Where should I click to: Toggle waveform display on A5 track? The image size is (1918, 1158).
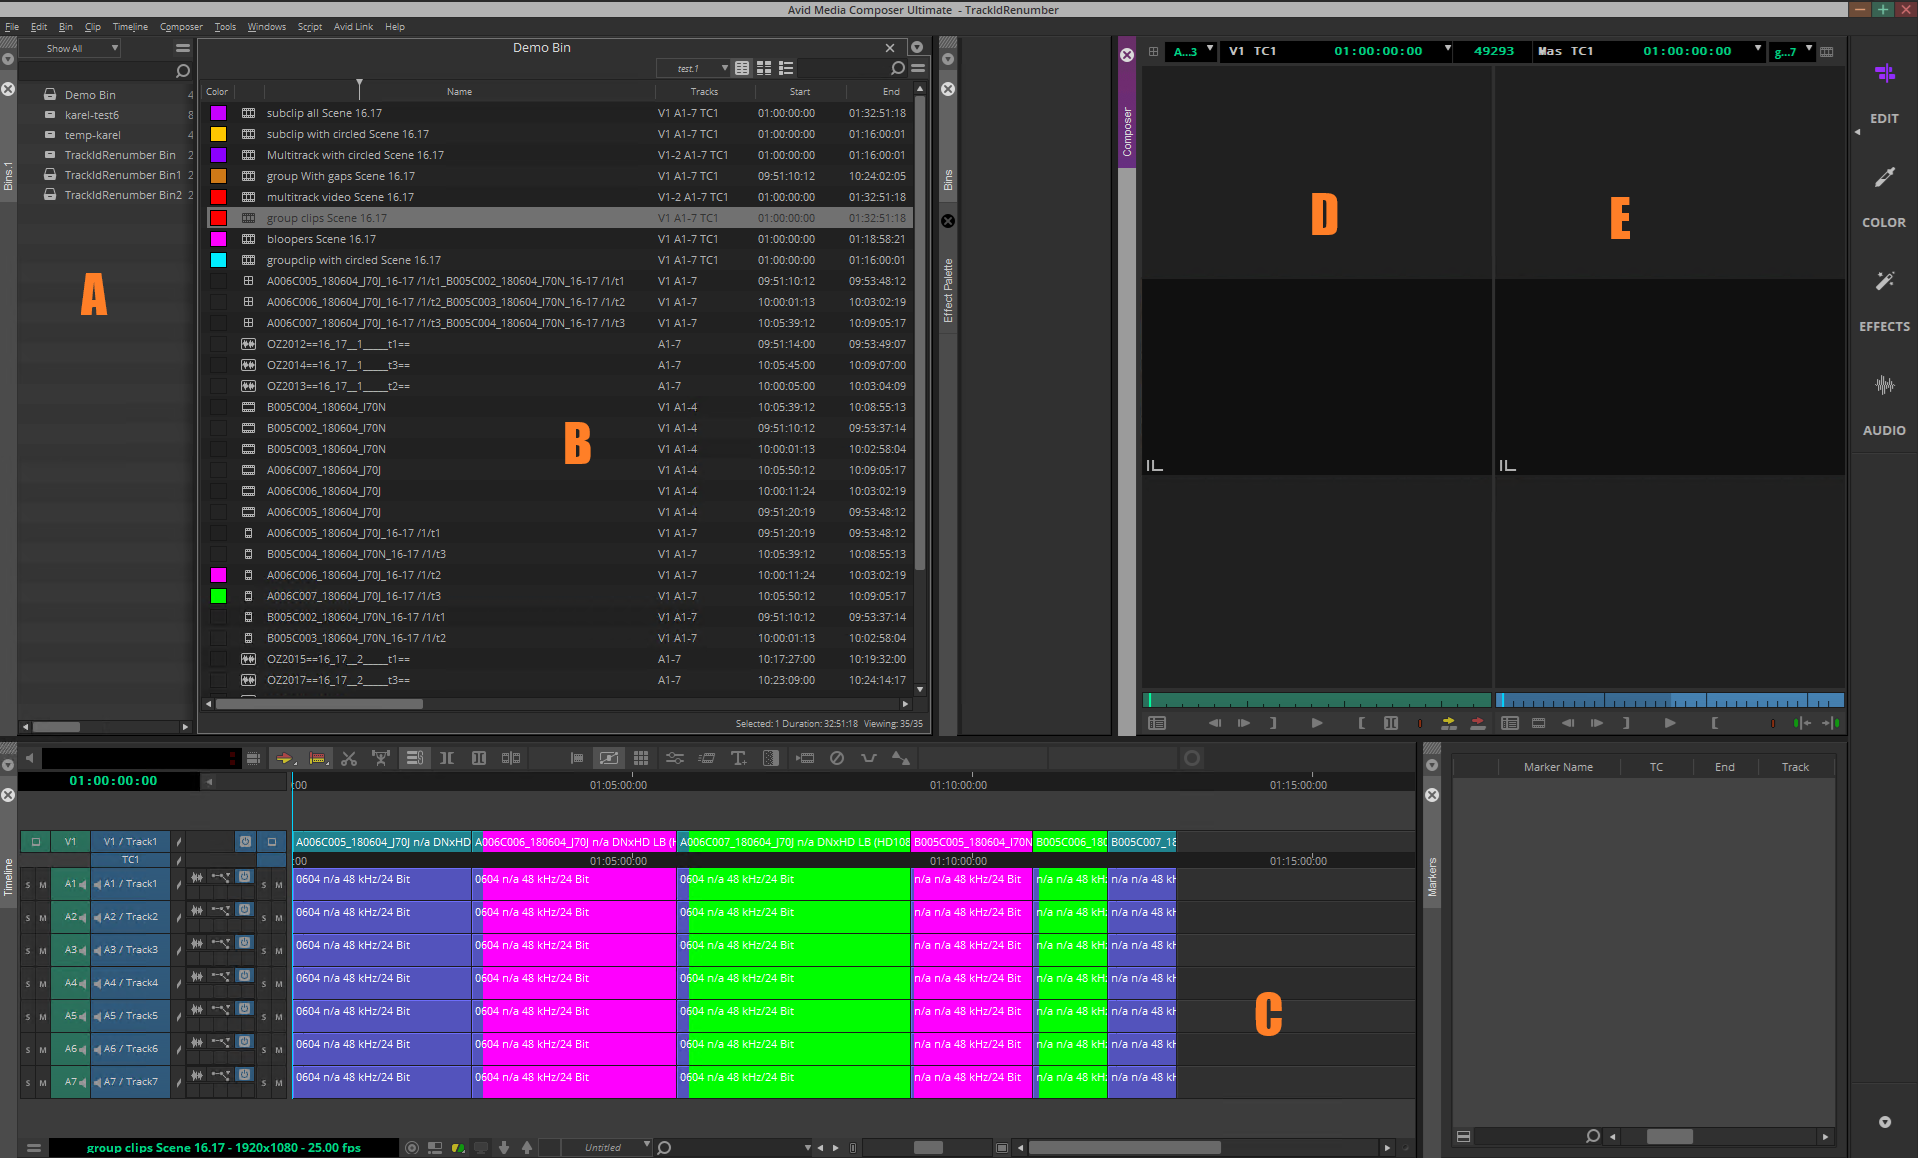click(197, 1010)
